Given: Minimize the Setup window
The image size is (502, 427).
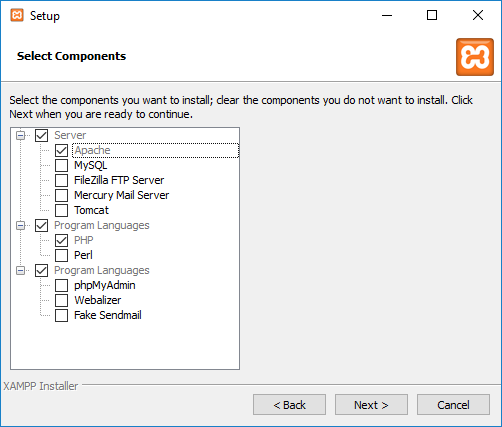Looking at the screenshot, I should click(x=387, y=15).
